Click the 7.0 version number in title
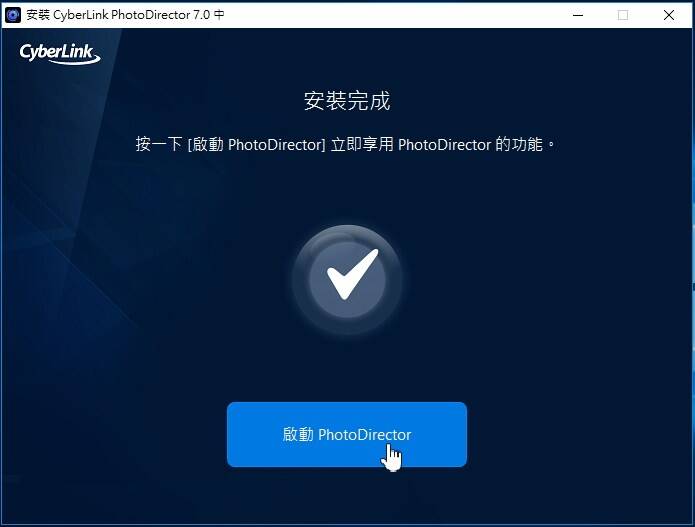This screenshot has height=527, width=695. [x=202, y=15]
